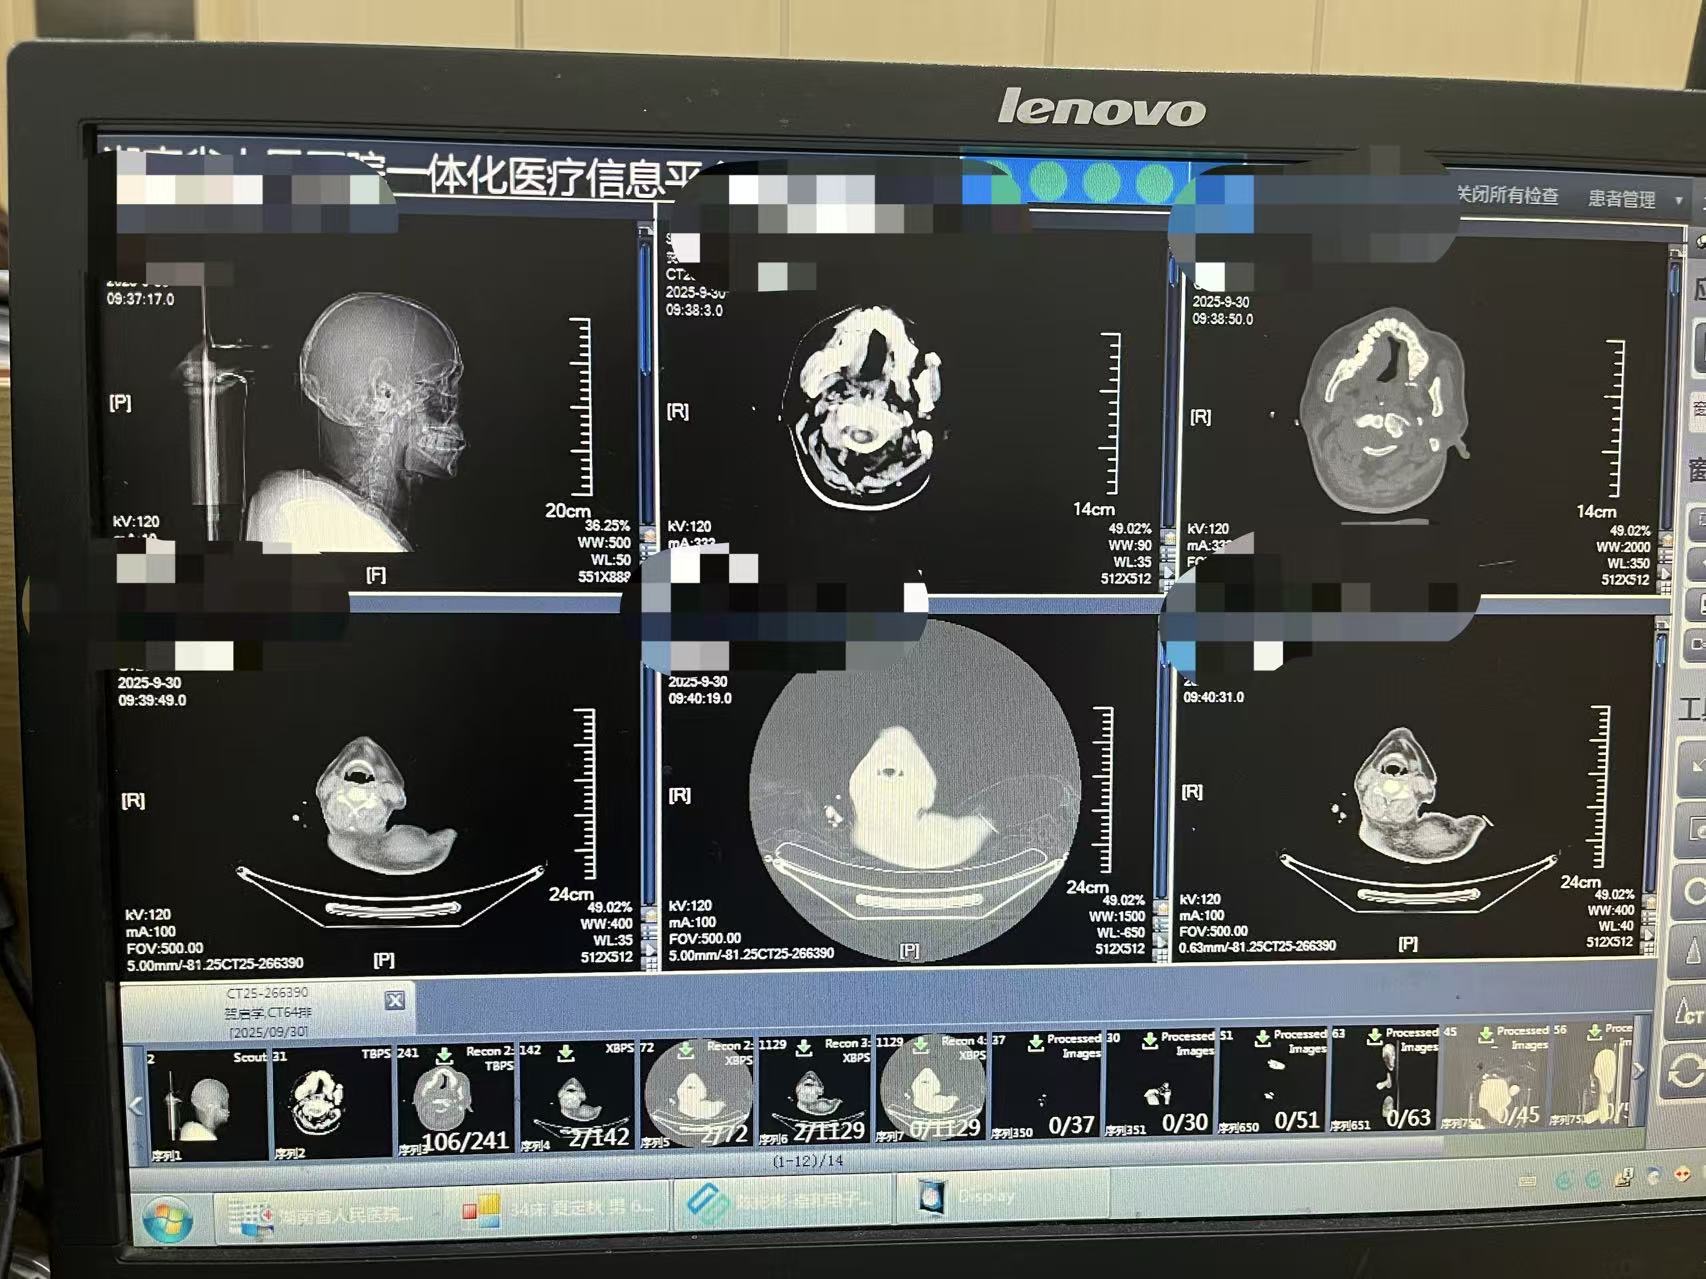
Task: Click 关闭所有检查 to close all exams
Action: pyautogui.click(x=1506, y=196)
